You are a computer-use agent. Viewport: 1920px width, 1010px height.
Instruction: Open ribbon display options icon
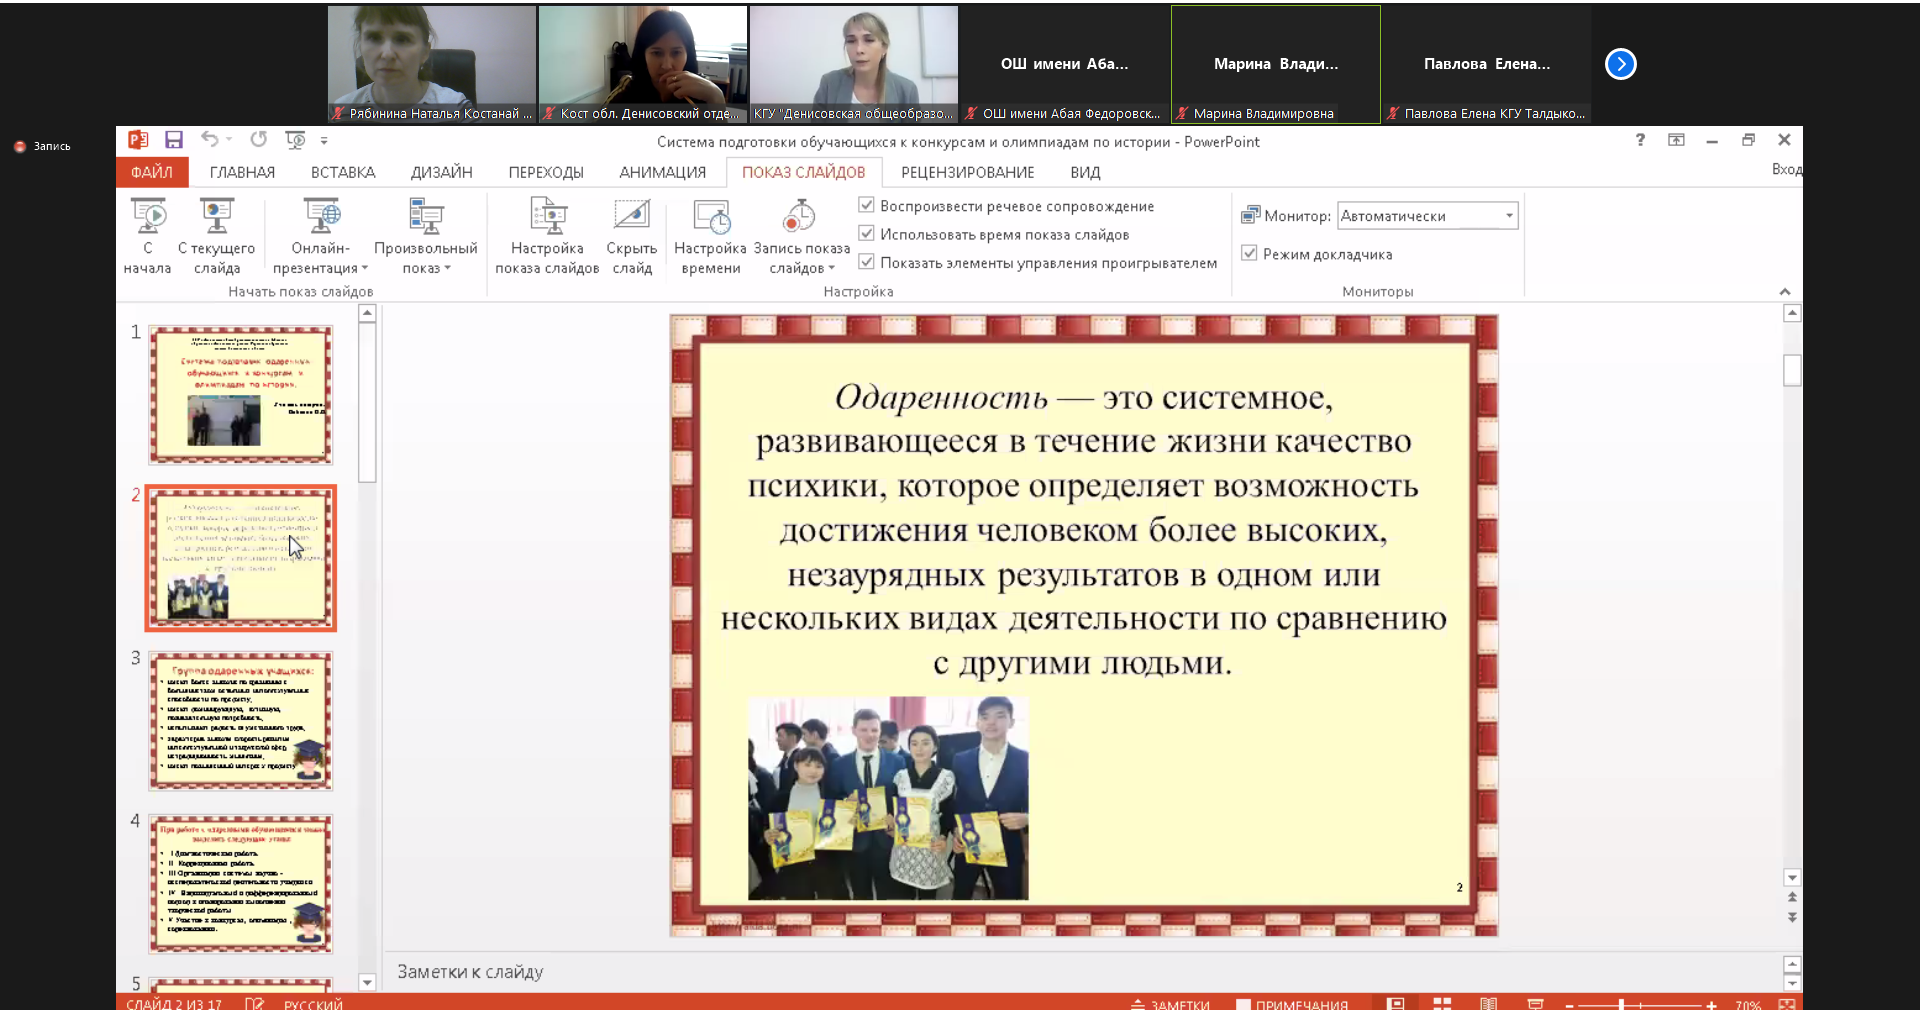pyautogui.click(x=1676, y=140)
